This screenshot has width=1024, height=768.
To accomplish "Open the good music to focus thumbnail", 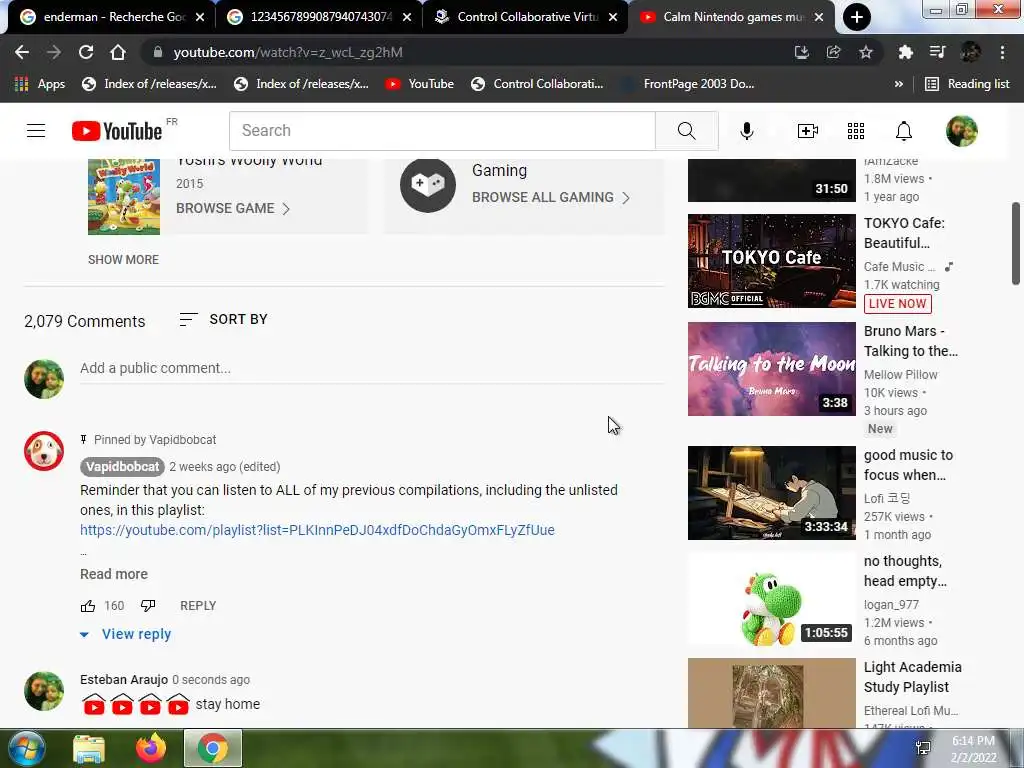I will point(771,493).
